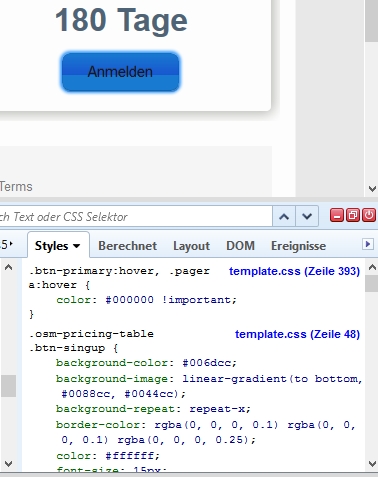Image resolution: width=378 pixels, height=477 pixels.
Task: Switch to the Layout tab
Action: pos(191,246)
